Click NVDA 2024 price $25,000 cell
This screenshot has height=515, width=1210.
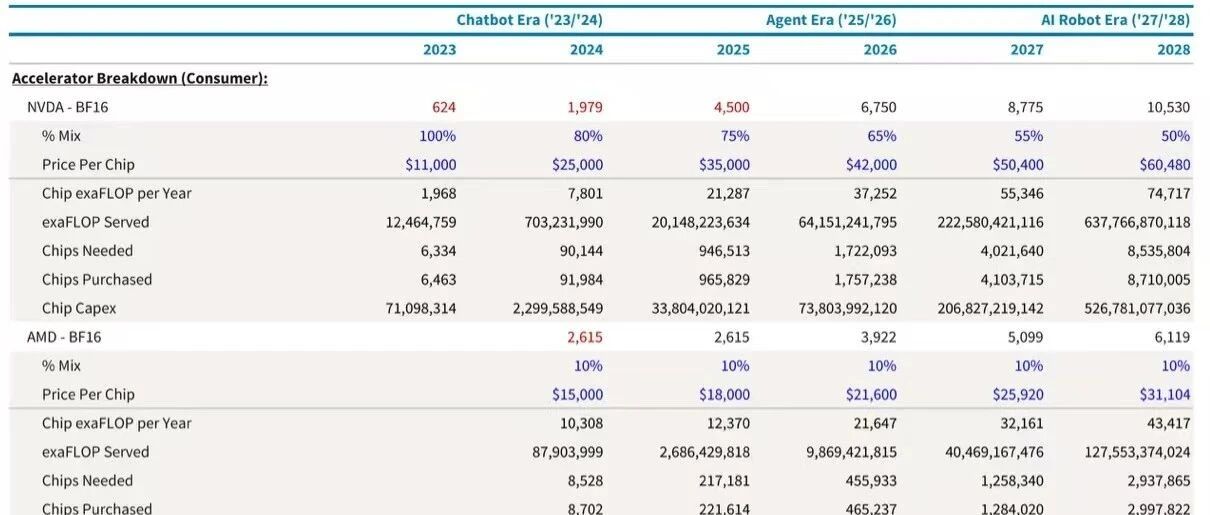578,165
